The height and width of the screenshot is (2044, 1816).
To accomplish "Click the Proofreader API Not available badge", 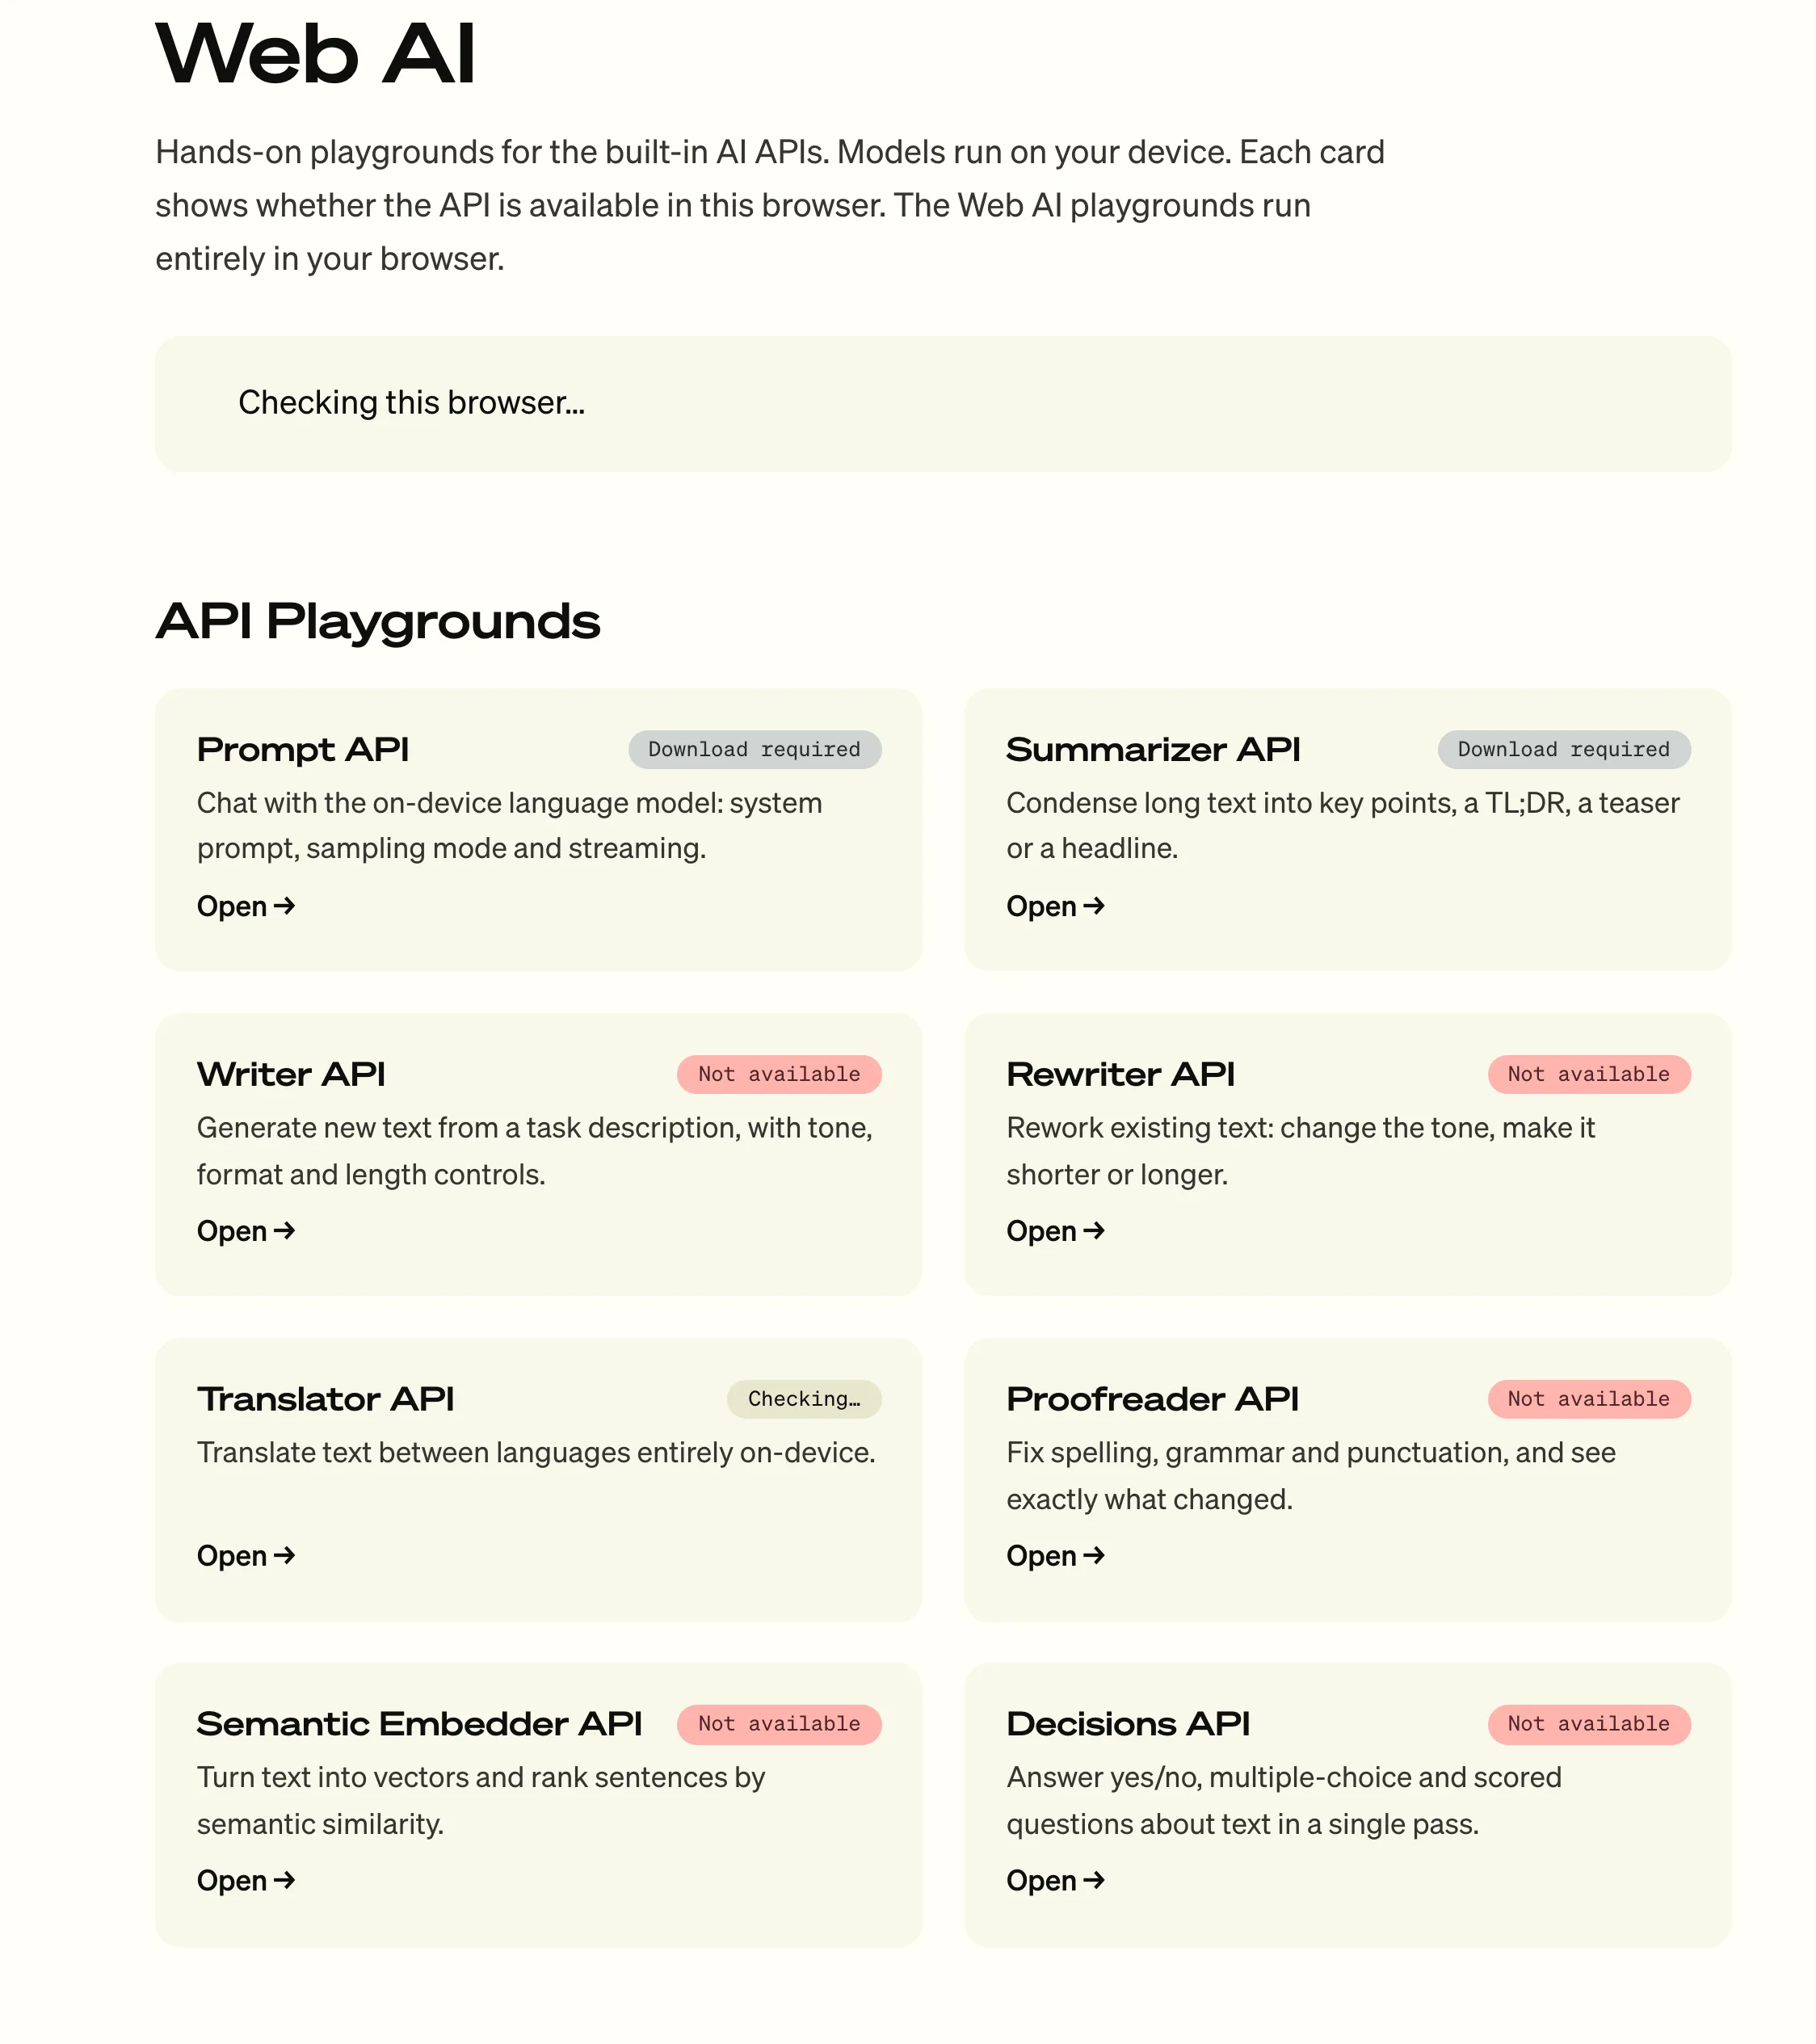I will (1589, 1400).
